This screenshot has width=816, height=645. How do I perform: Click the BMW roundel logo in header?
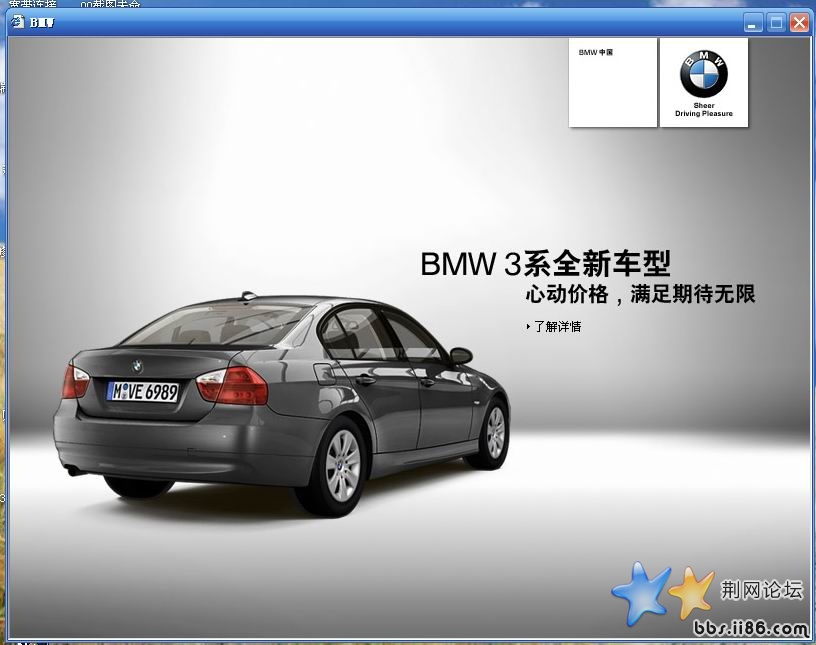pyautogui.click(x=703, y=75)
